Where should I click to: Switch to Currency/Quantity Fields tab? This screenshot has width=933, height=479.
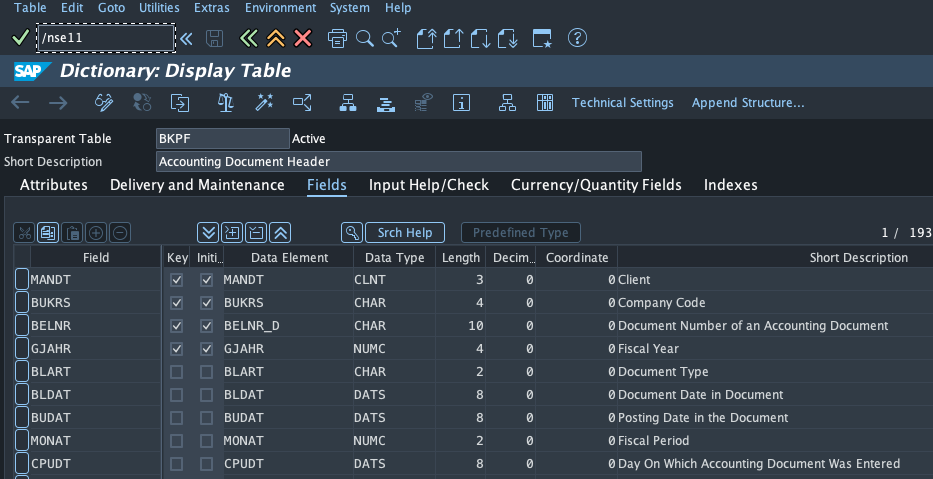point(596,185)
